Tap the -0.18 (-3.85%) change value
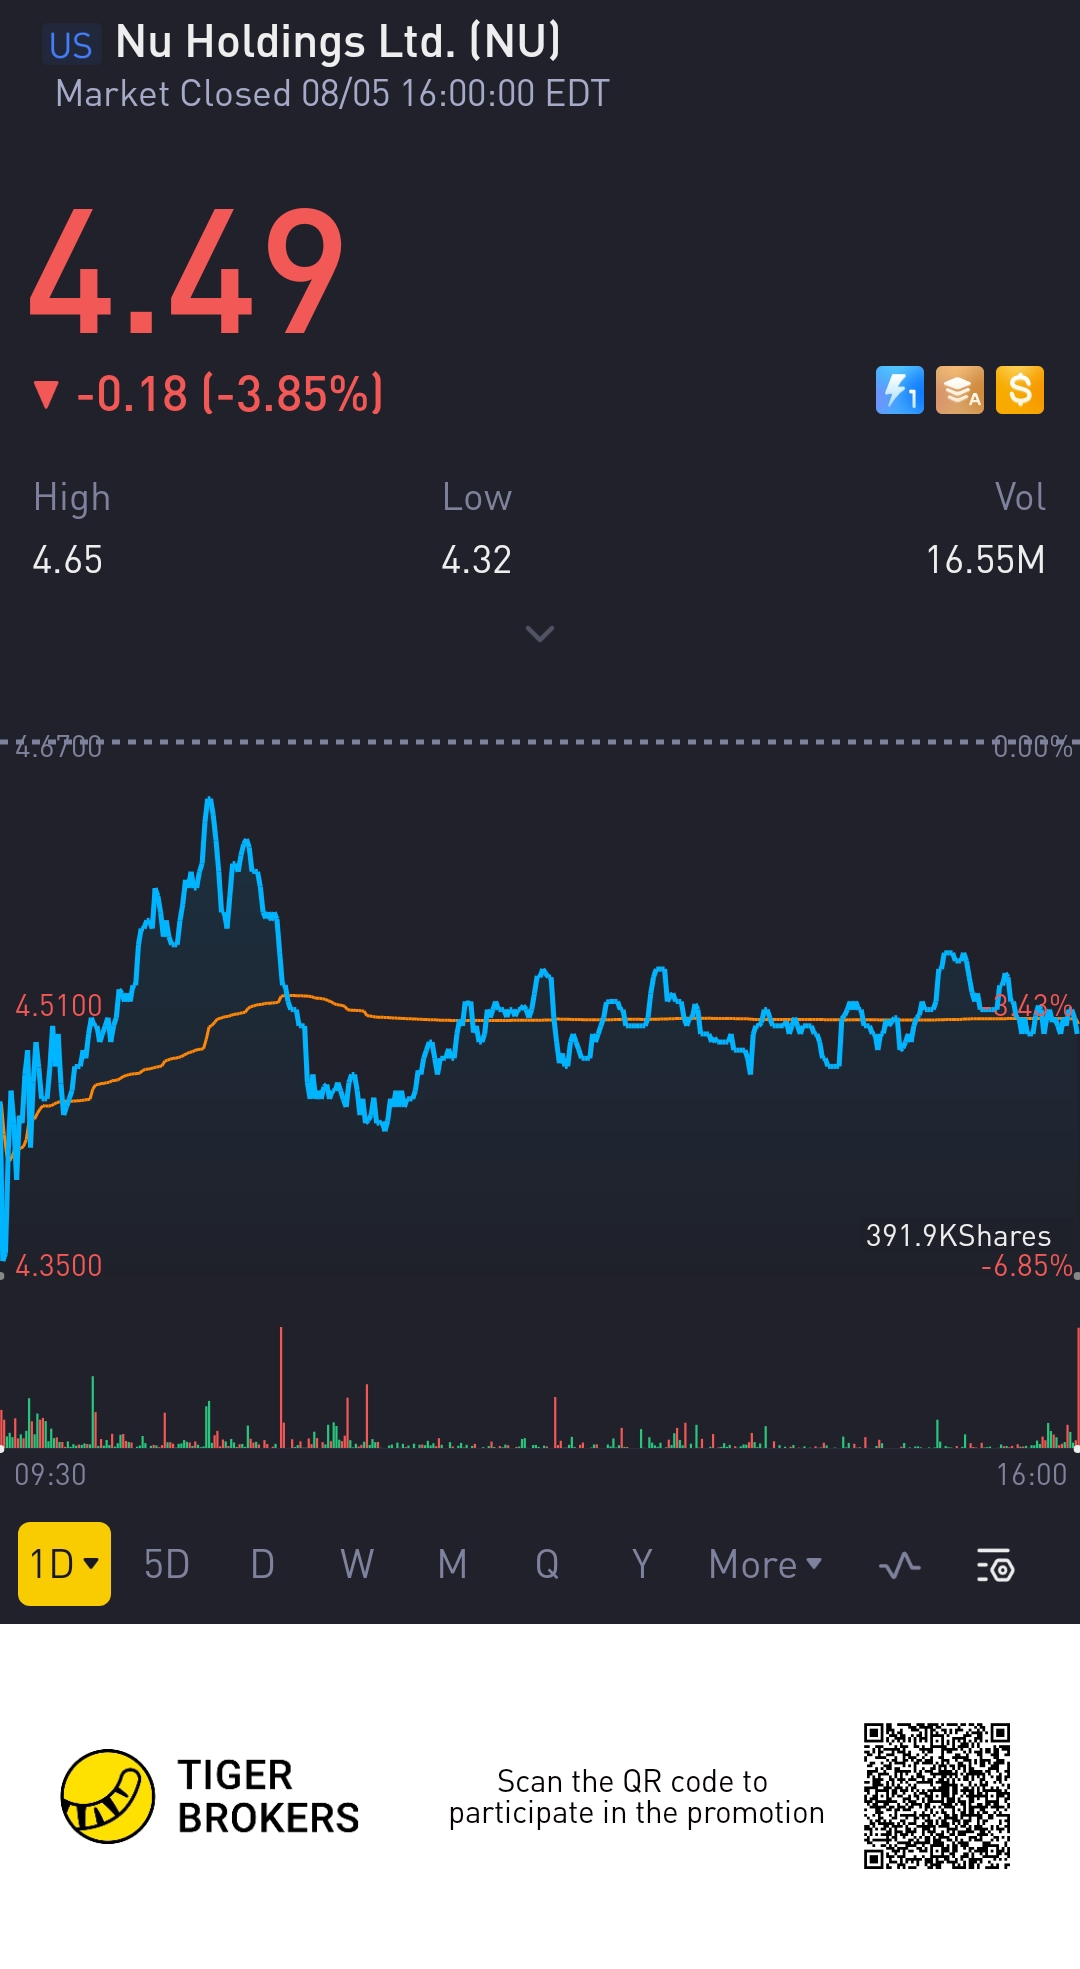This screenshot has width=1080, height=1969. (230, 393)
